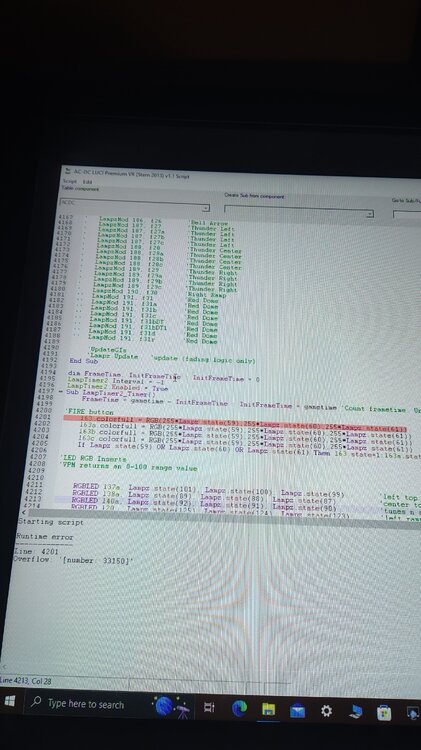
Task: Open Settings gear on the taskbar
Action: (326, 711)
